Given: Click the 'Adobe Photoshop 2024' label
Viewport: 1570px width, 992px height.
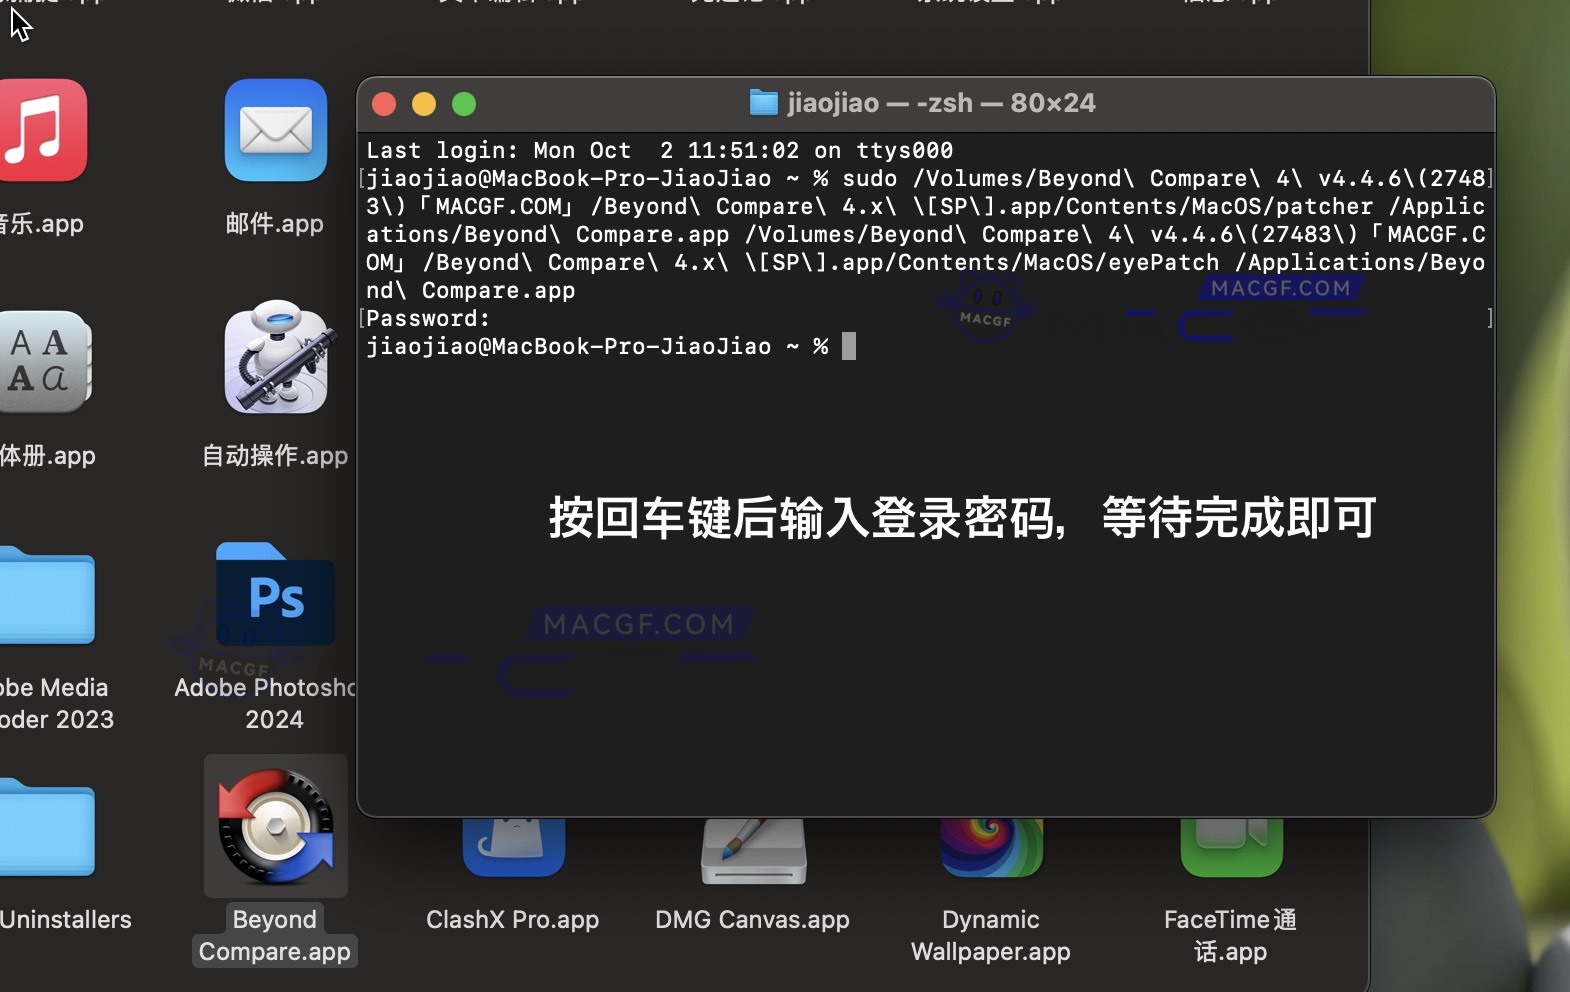Looking at the screenshot, I should [266, 703].
